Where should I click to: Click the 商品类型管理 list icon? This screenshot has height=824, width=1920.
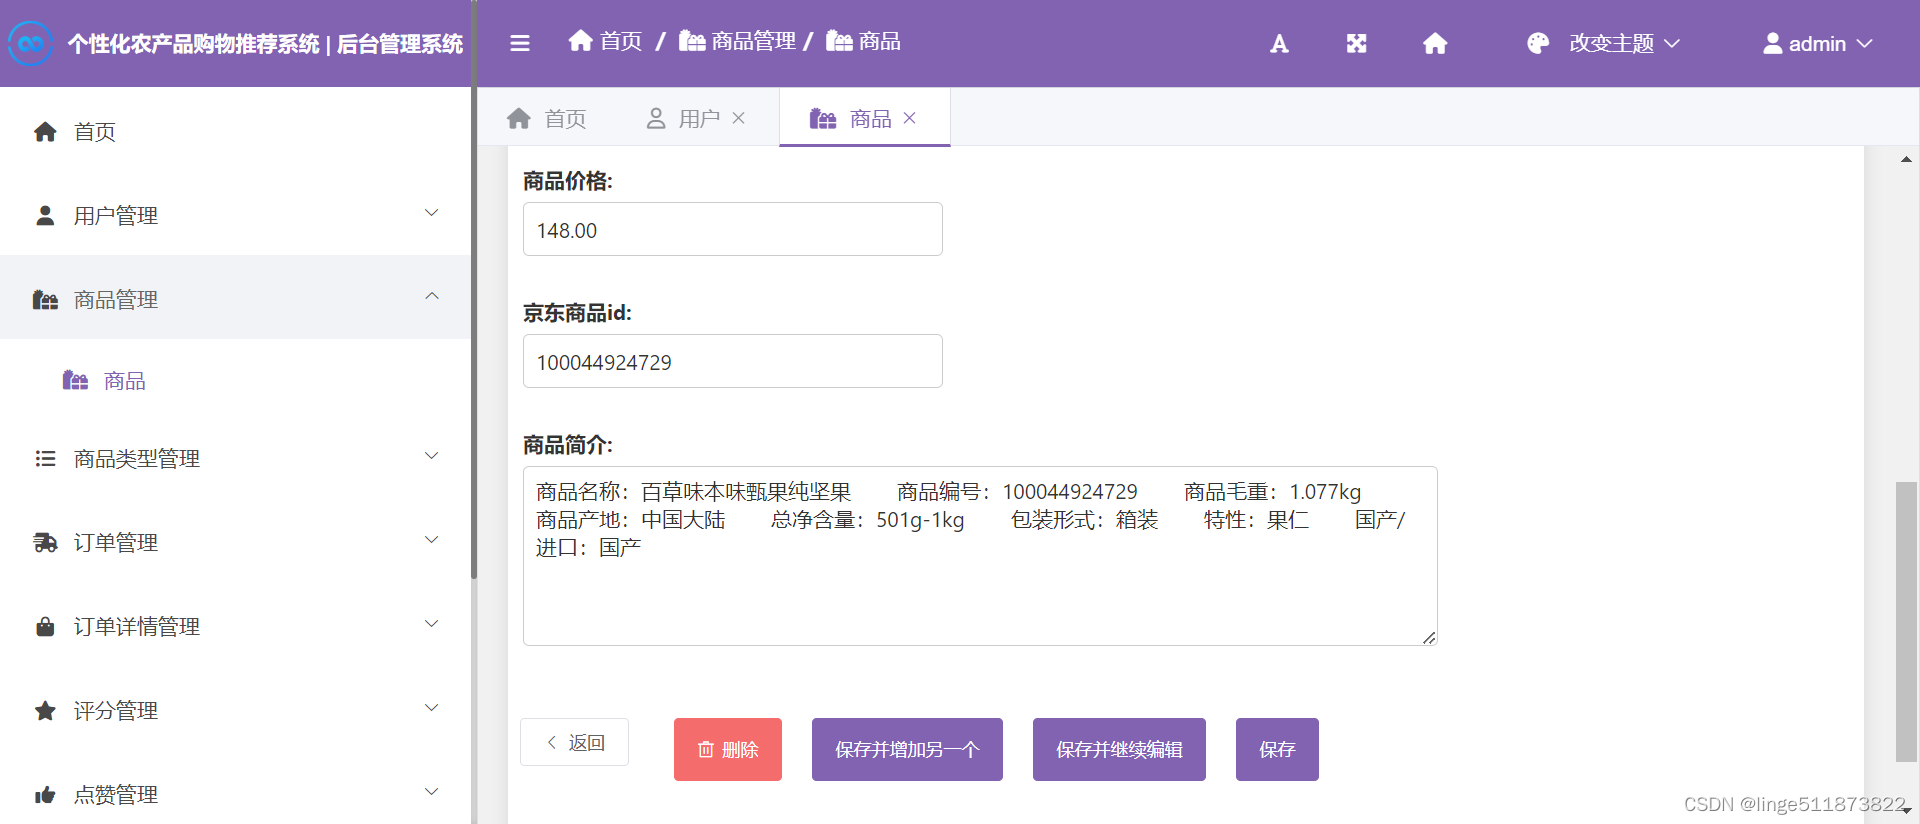tap(45, 458)
